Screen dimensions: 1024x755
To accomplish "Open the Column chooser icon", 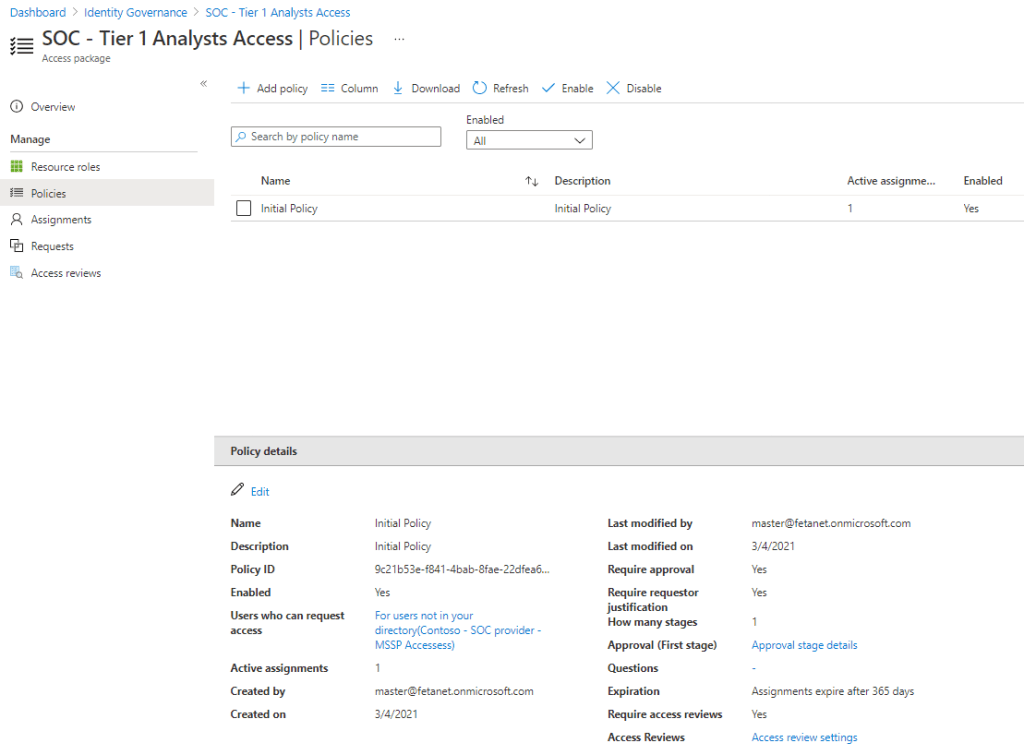I will coord(328,88).
